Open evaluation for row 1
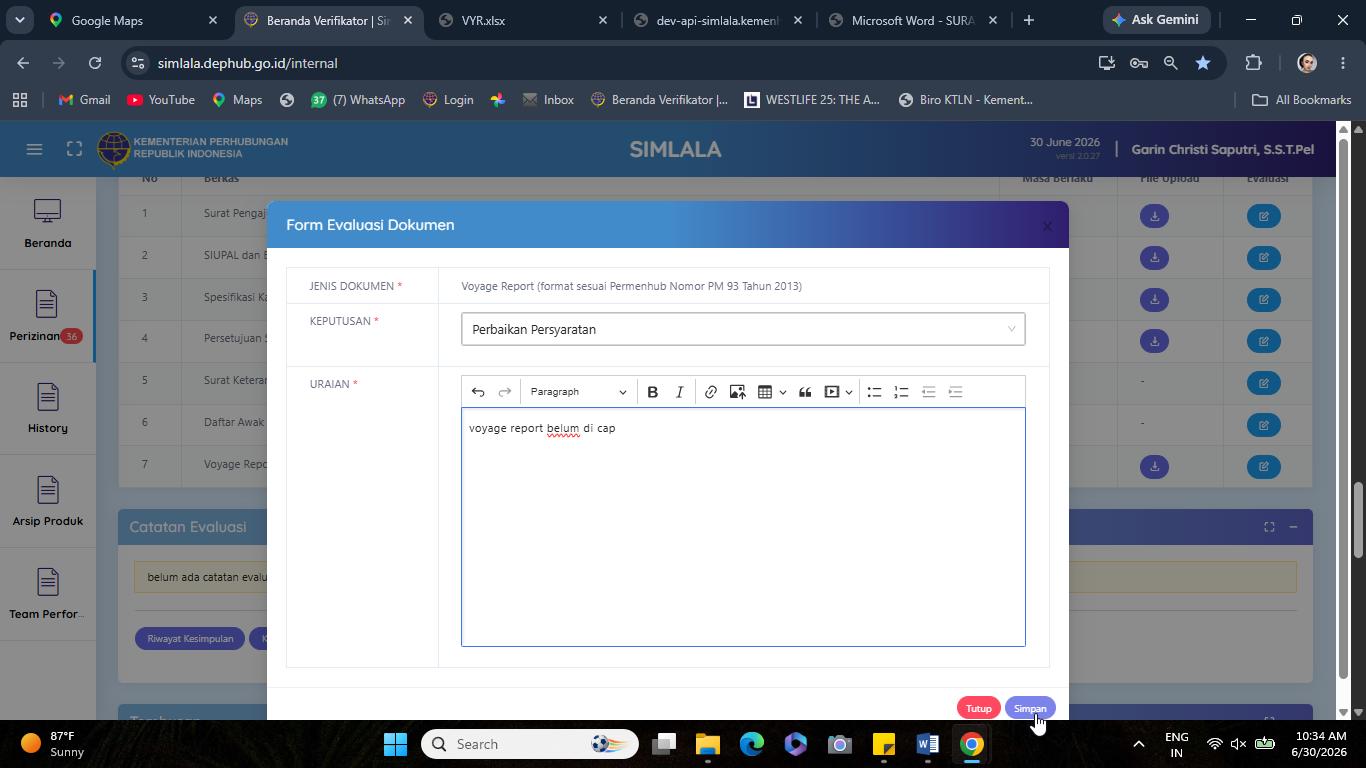Image resolution: width=1366 pixels, height=768 pixels. (1264, 216)
